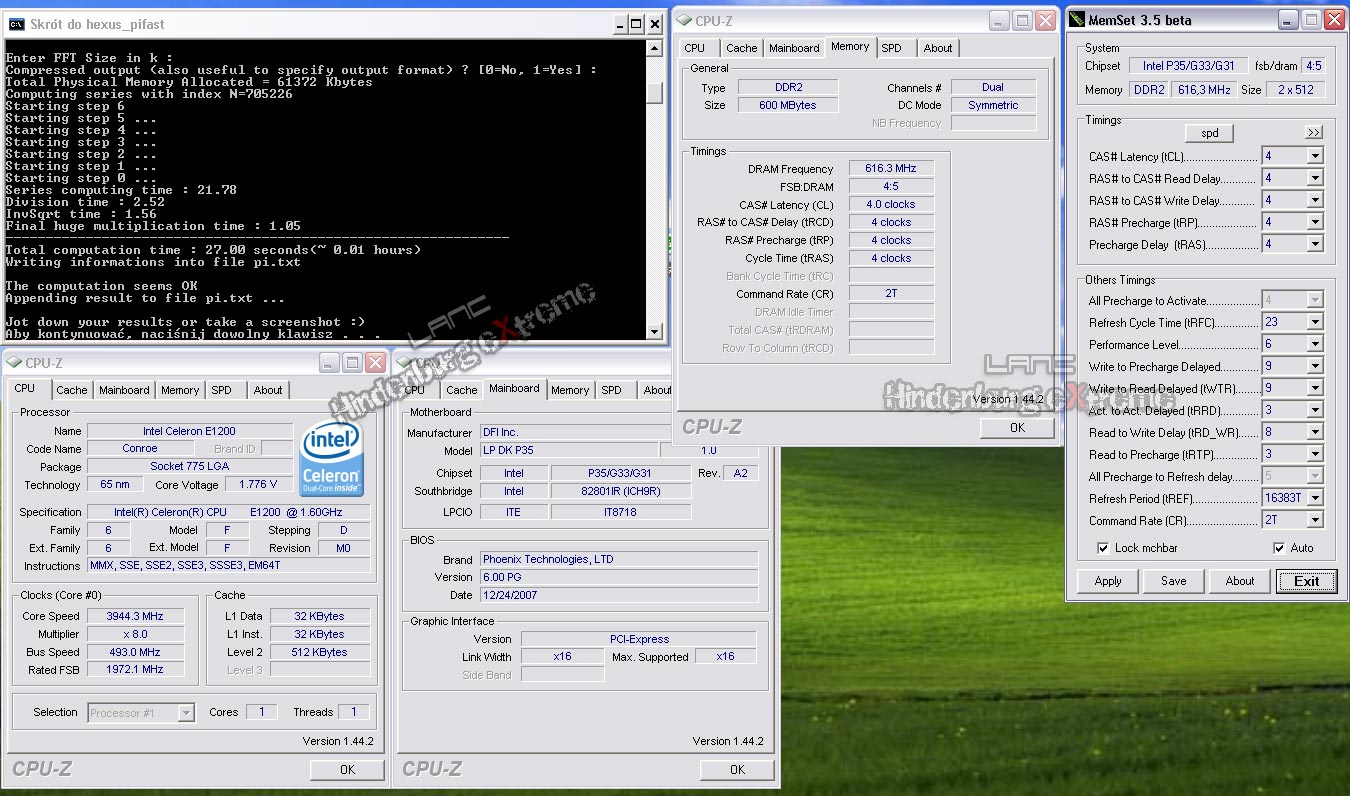Click the command prompt icon in the hexus_pifast title bar
1350x796 pixels.
point(16,23)
